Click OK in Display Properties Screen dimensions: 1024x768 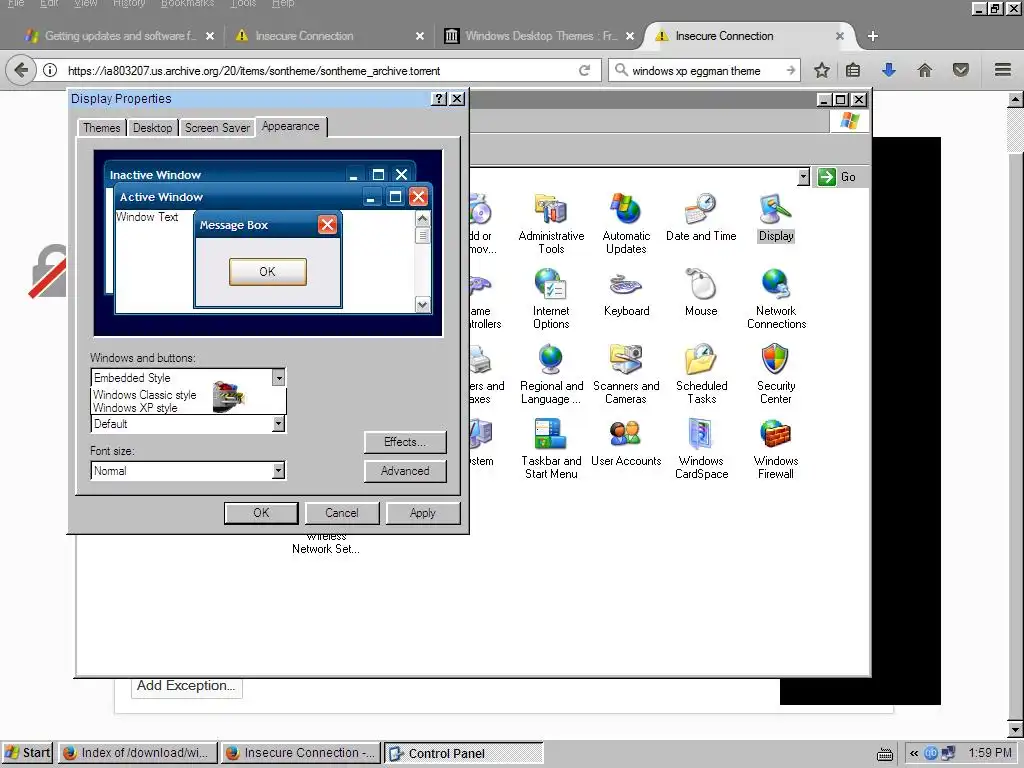click(261, 513)
